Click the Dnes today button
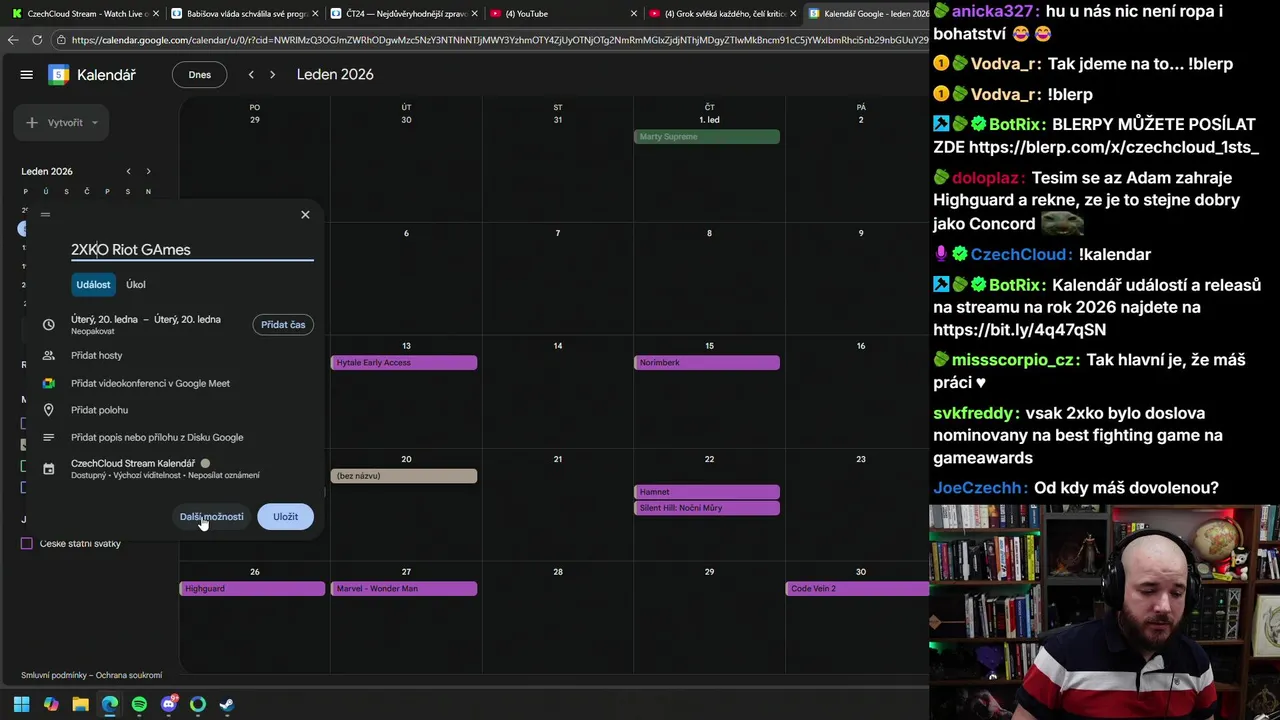This screenshot has height=720, width=1280. click(199, 75)
